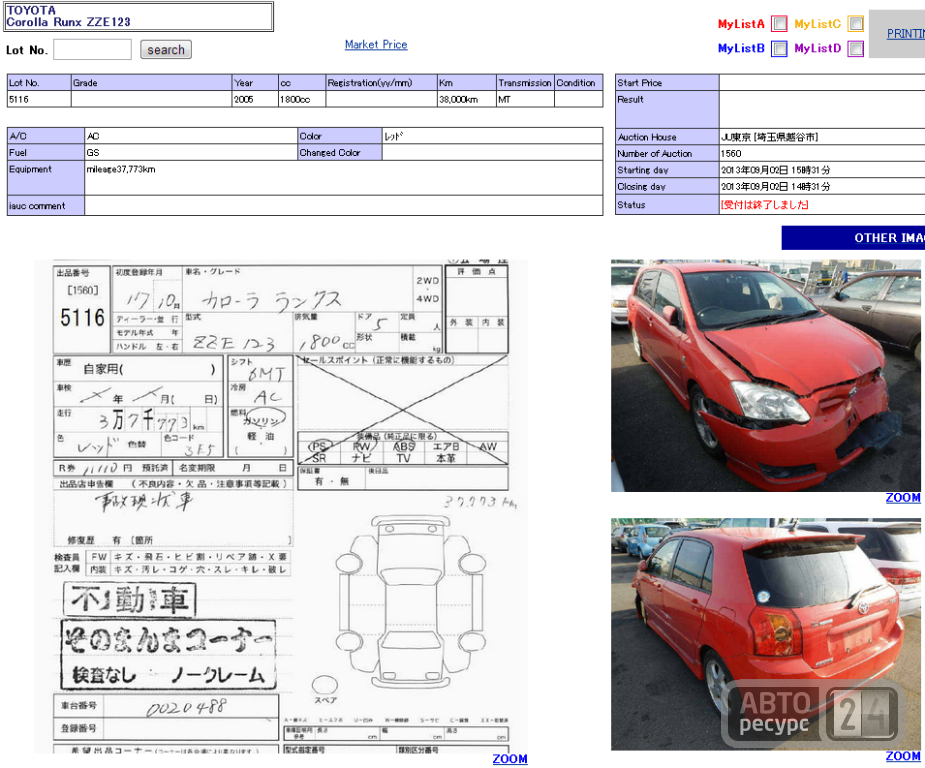Viewport: 925px width, 768px height.
Task: Click the search button
Action: coord(166,50)
